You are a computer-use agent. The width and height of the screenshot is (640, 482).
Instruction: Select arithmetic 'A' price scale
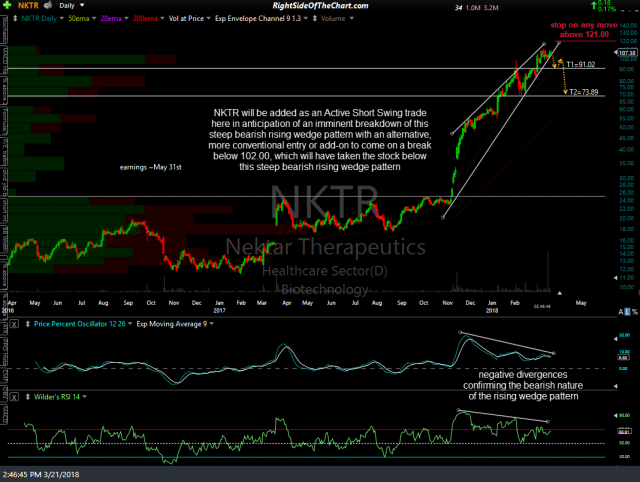coord(621,312)
